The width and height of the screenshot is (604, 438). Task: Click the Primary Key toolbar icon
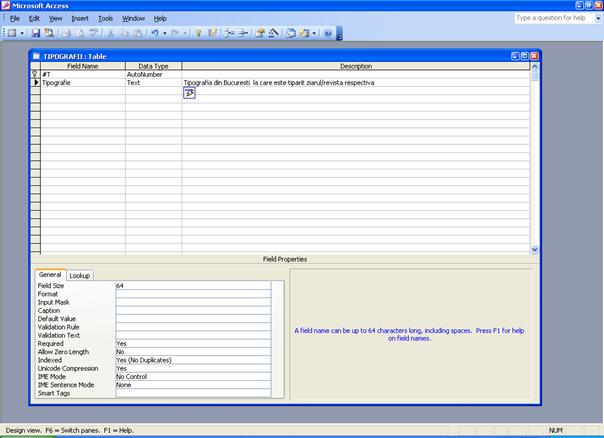[198, 33]
